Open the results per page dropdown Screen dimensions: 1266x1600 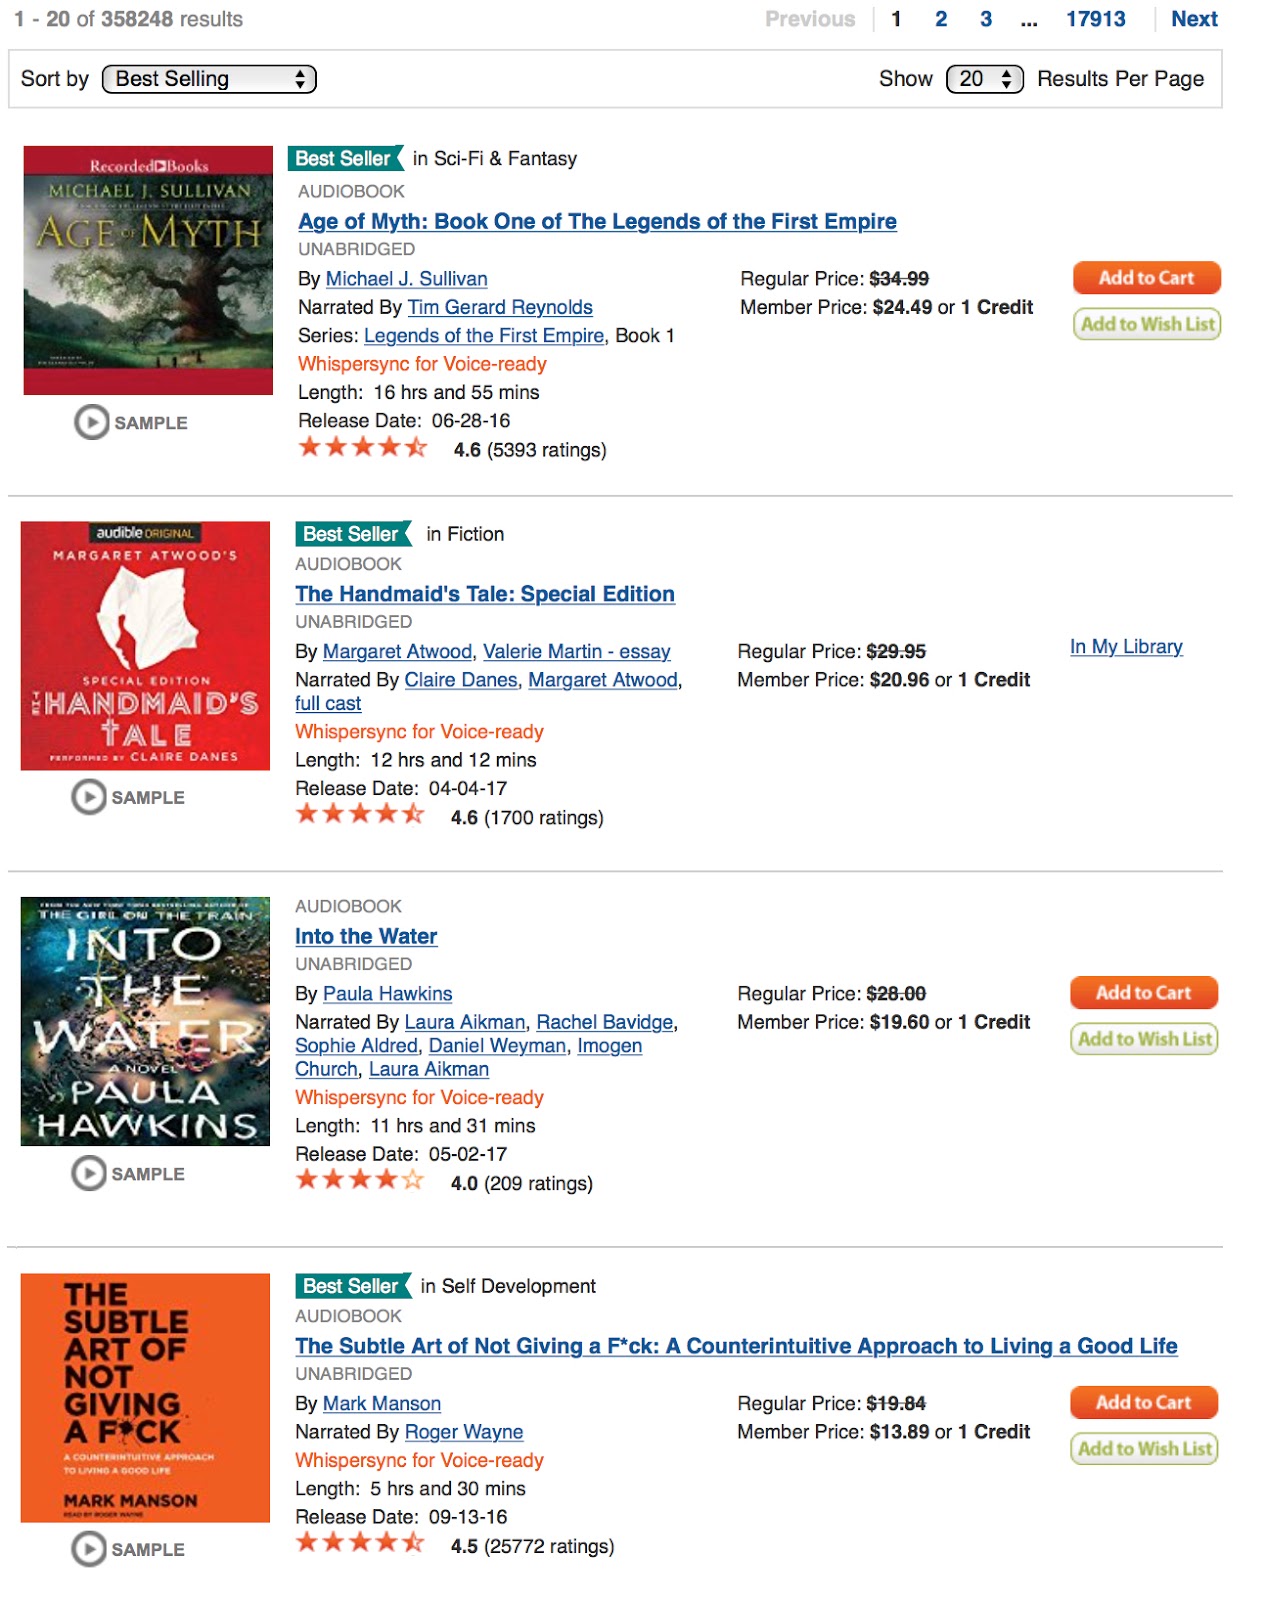tap(984, 79)
